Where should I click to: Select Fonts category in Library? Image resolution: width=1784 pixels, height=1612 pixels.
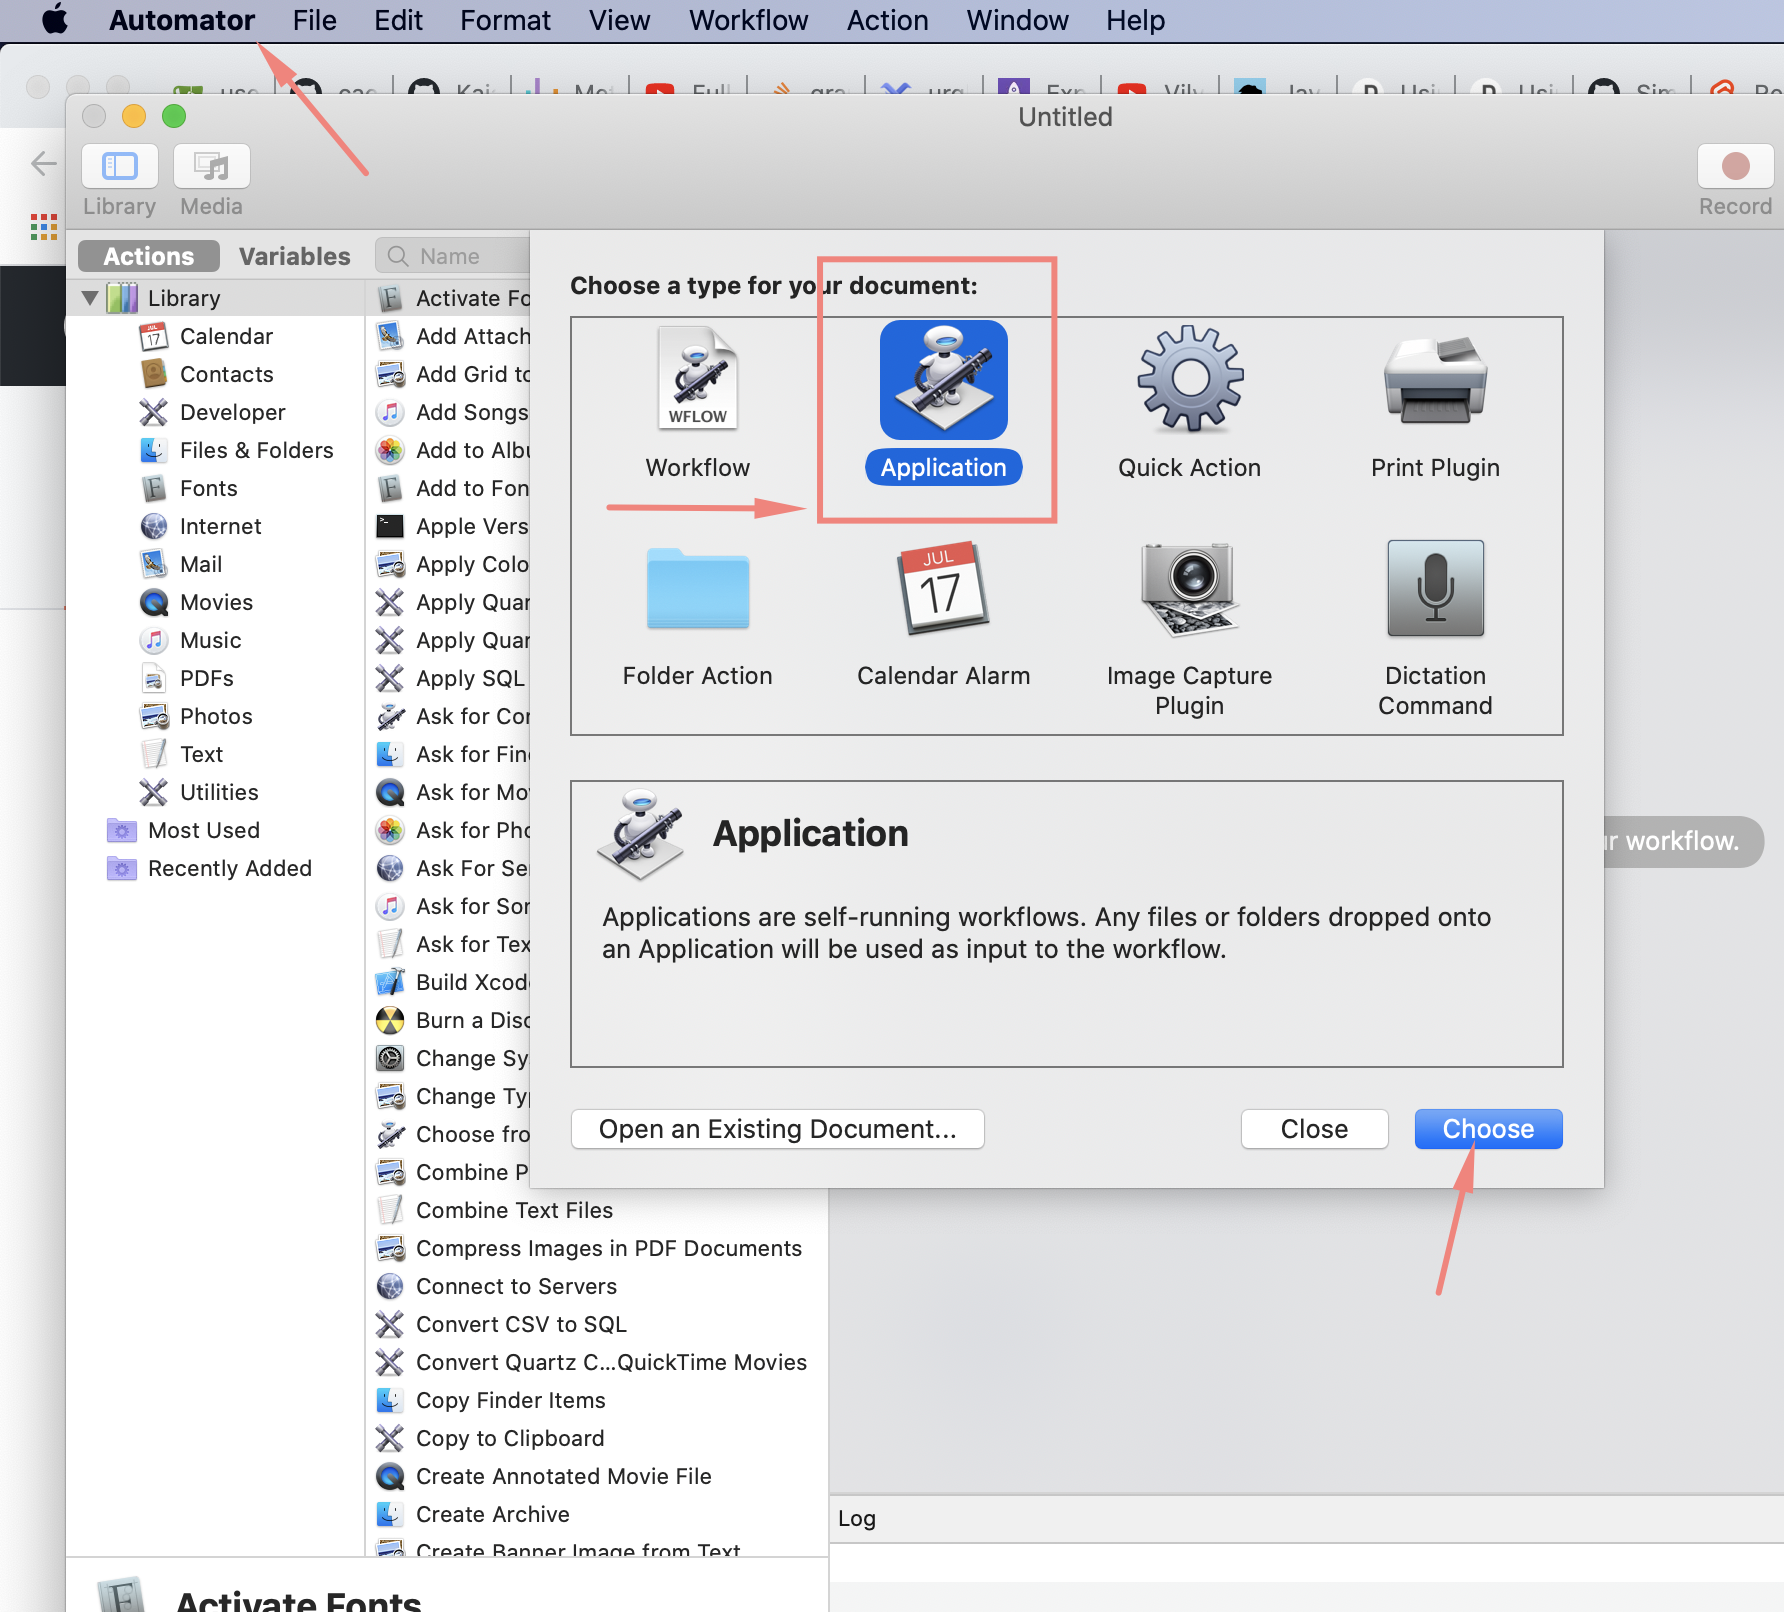pyautogui.click(x=208, y=488)
